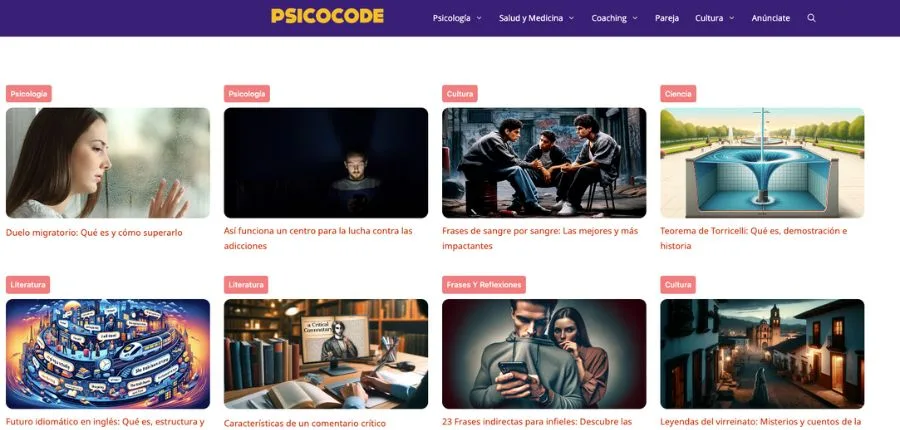Expand the Psicología menu chevron

[x=479, y=18]
